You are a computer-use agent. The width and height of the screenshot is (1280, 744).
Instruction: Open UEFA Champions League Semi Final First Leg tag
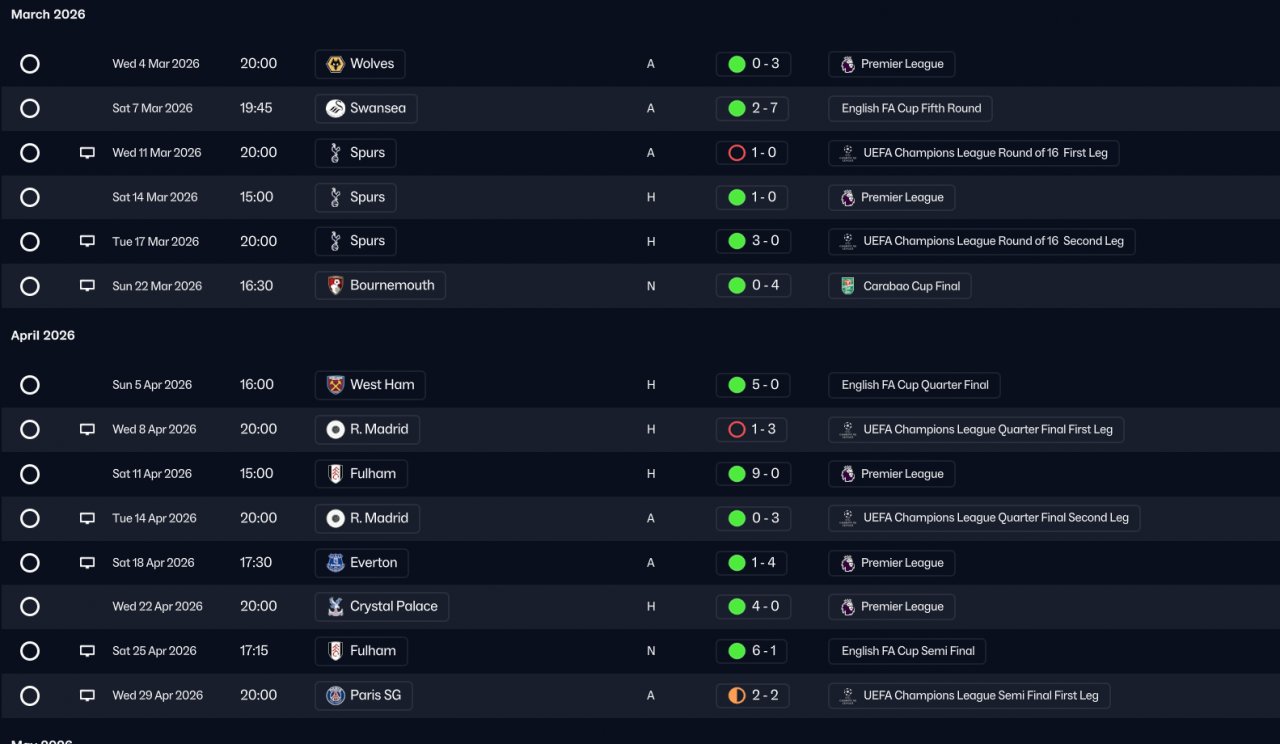[969, 695]
